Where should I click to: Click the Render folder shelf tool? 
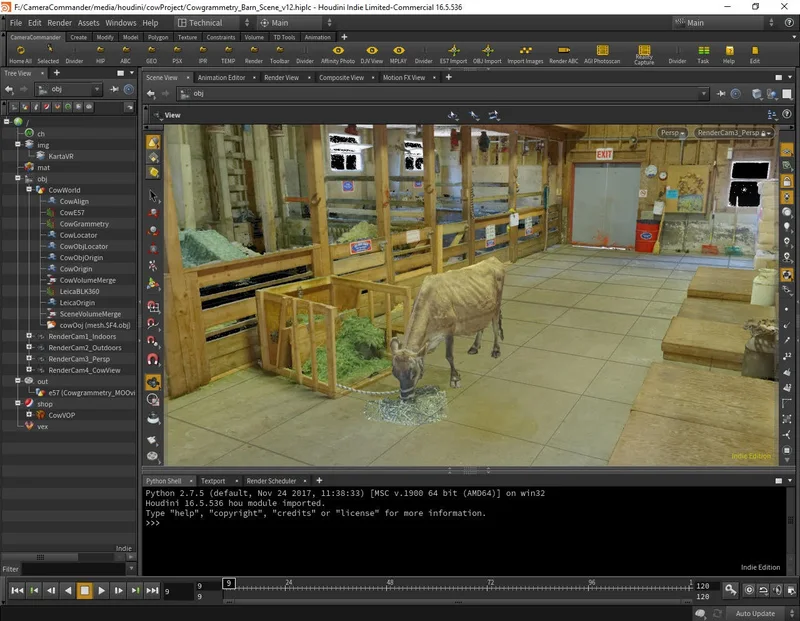coord(254,54)
